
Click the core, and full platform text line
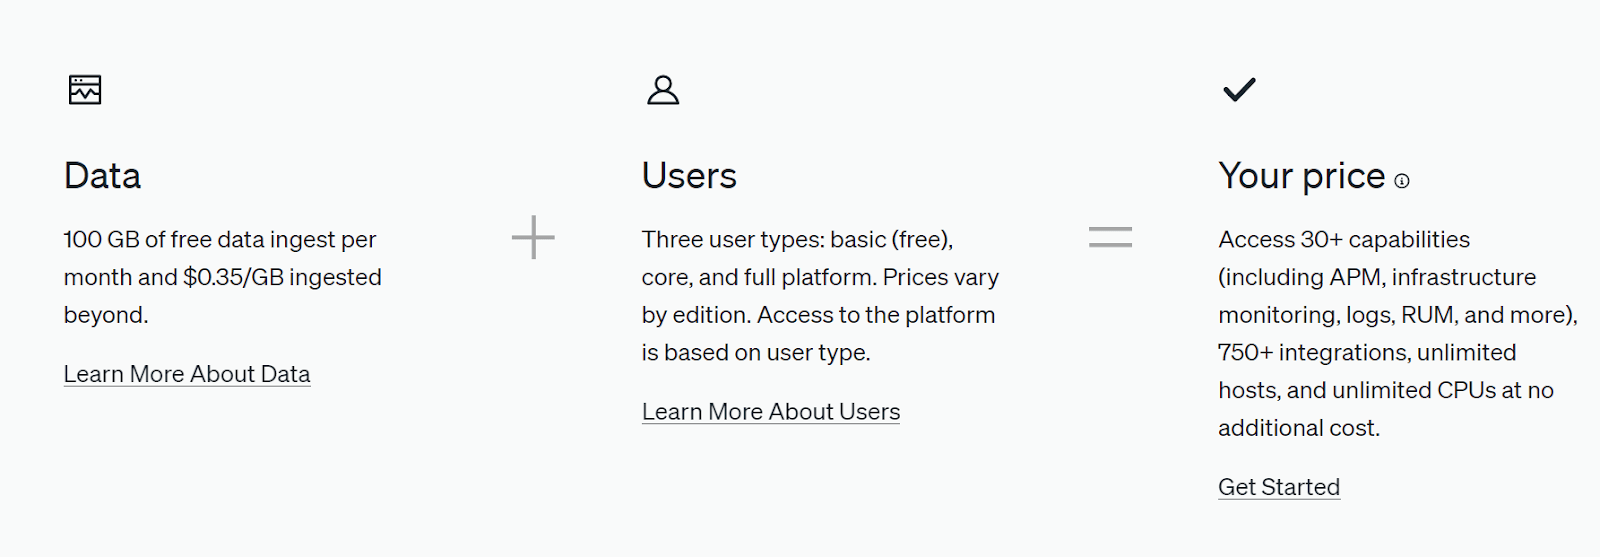tap(820, 277)
